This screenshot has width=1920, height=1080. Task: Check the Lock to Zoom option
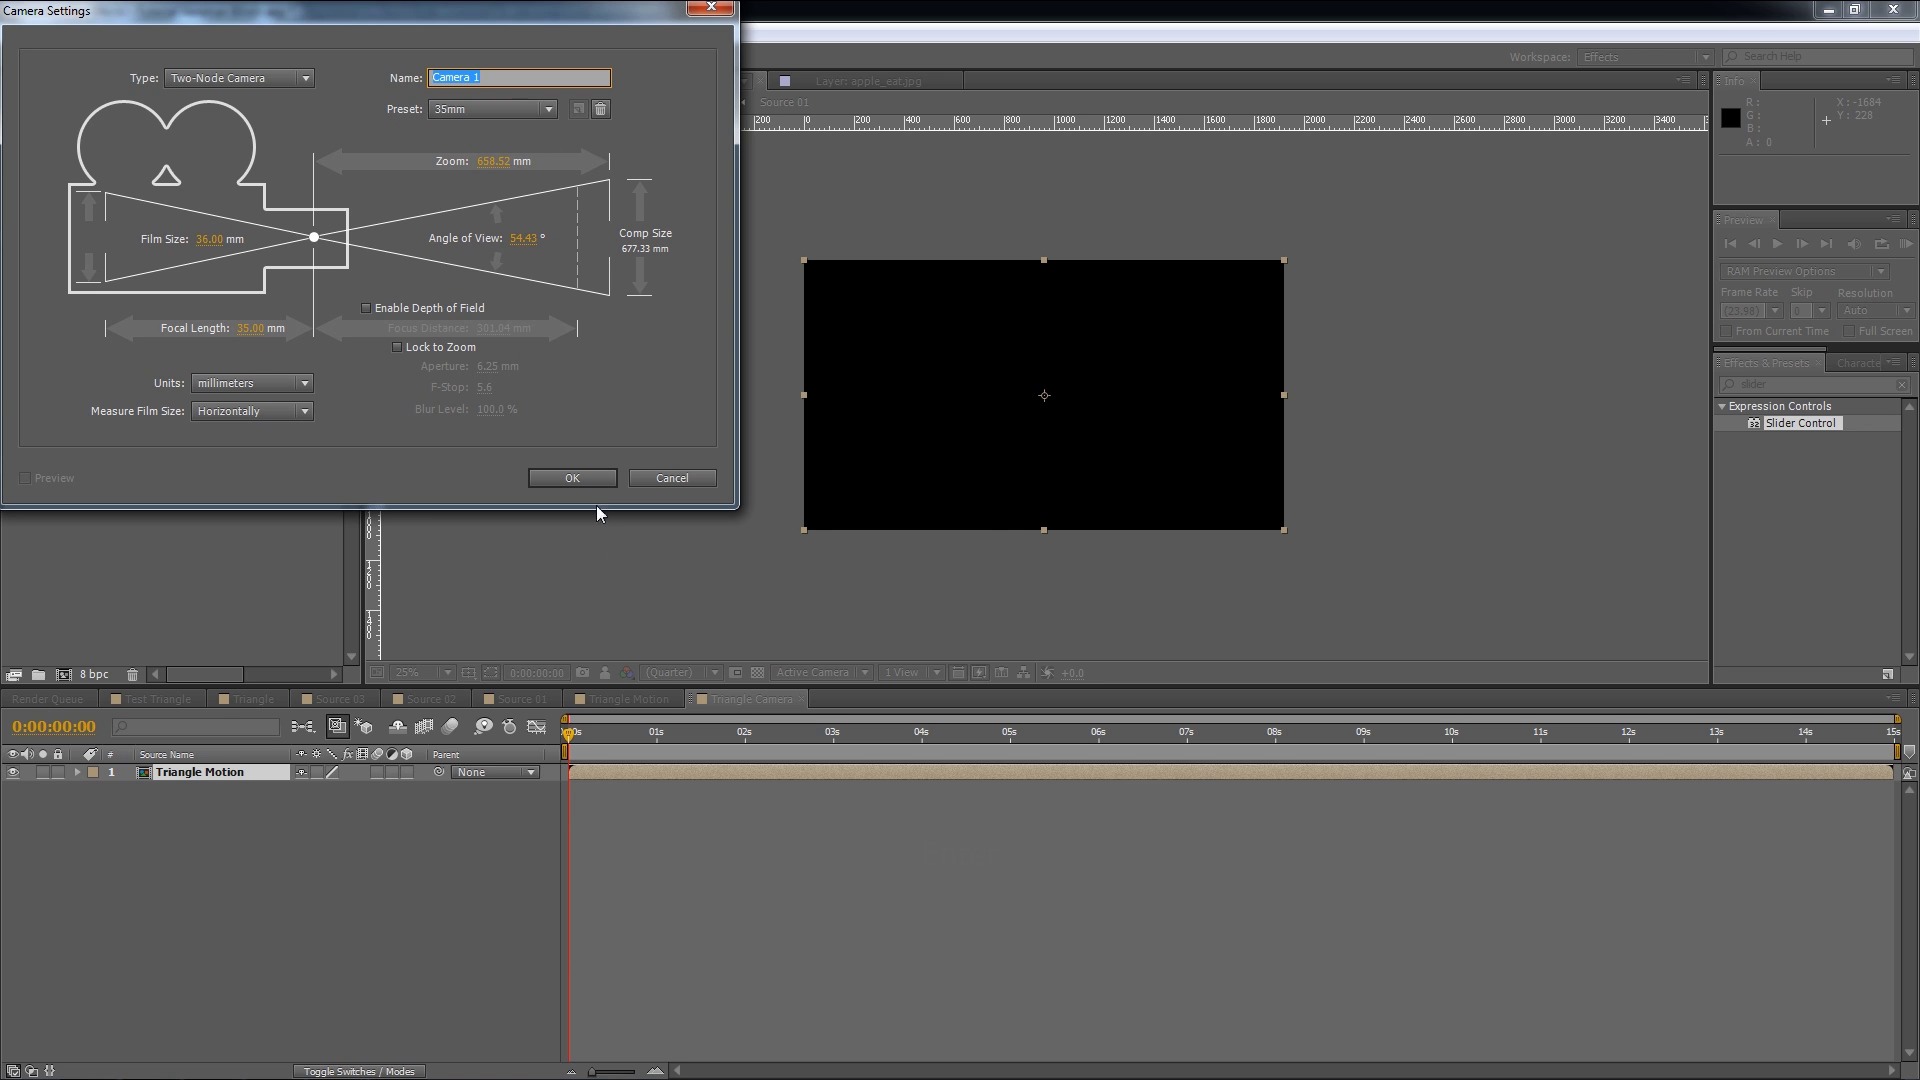click(x=397, y=347)
